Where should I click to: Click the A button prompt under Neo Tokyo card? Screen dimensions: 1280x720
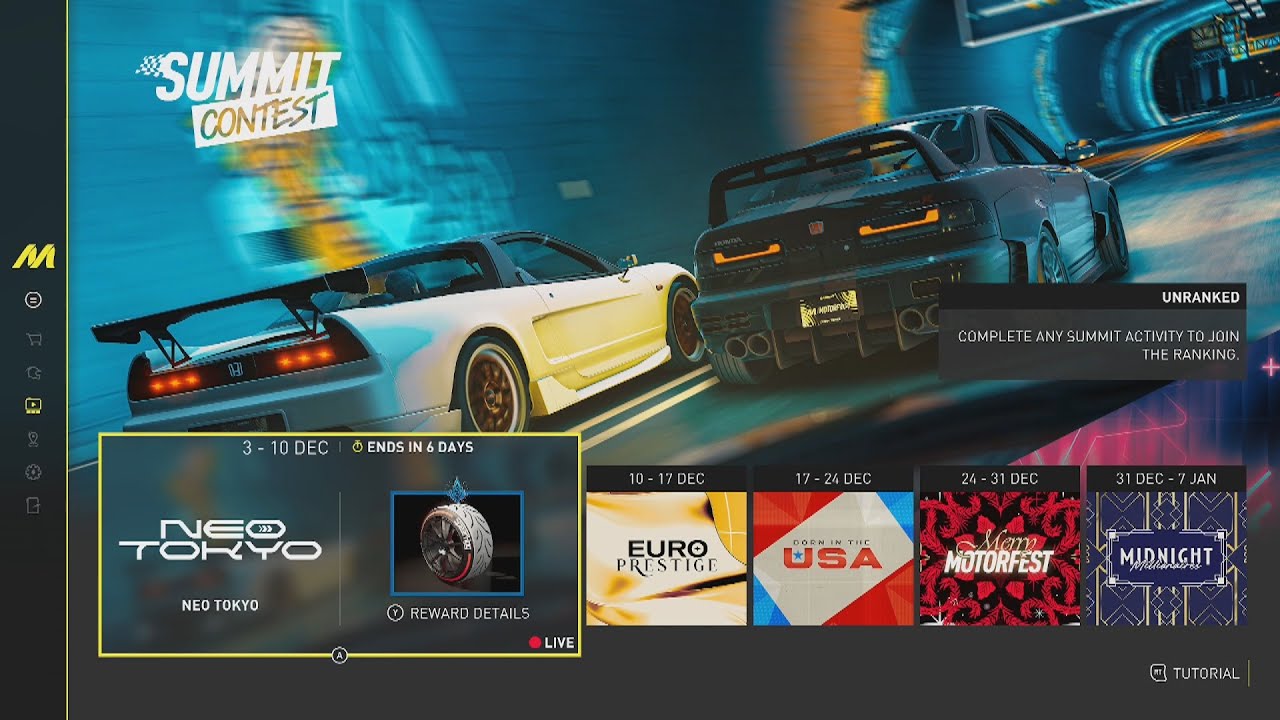point(339,656)
